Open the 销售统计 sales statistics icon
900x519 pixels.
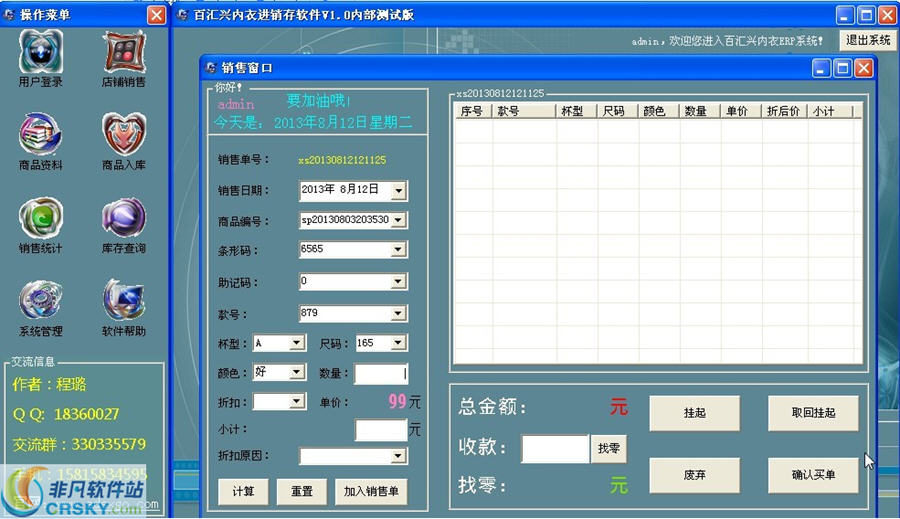tap(41, 219)
